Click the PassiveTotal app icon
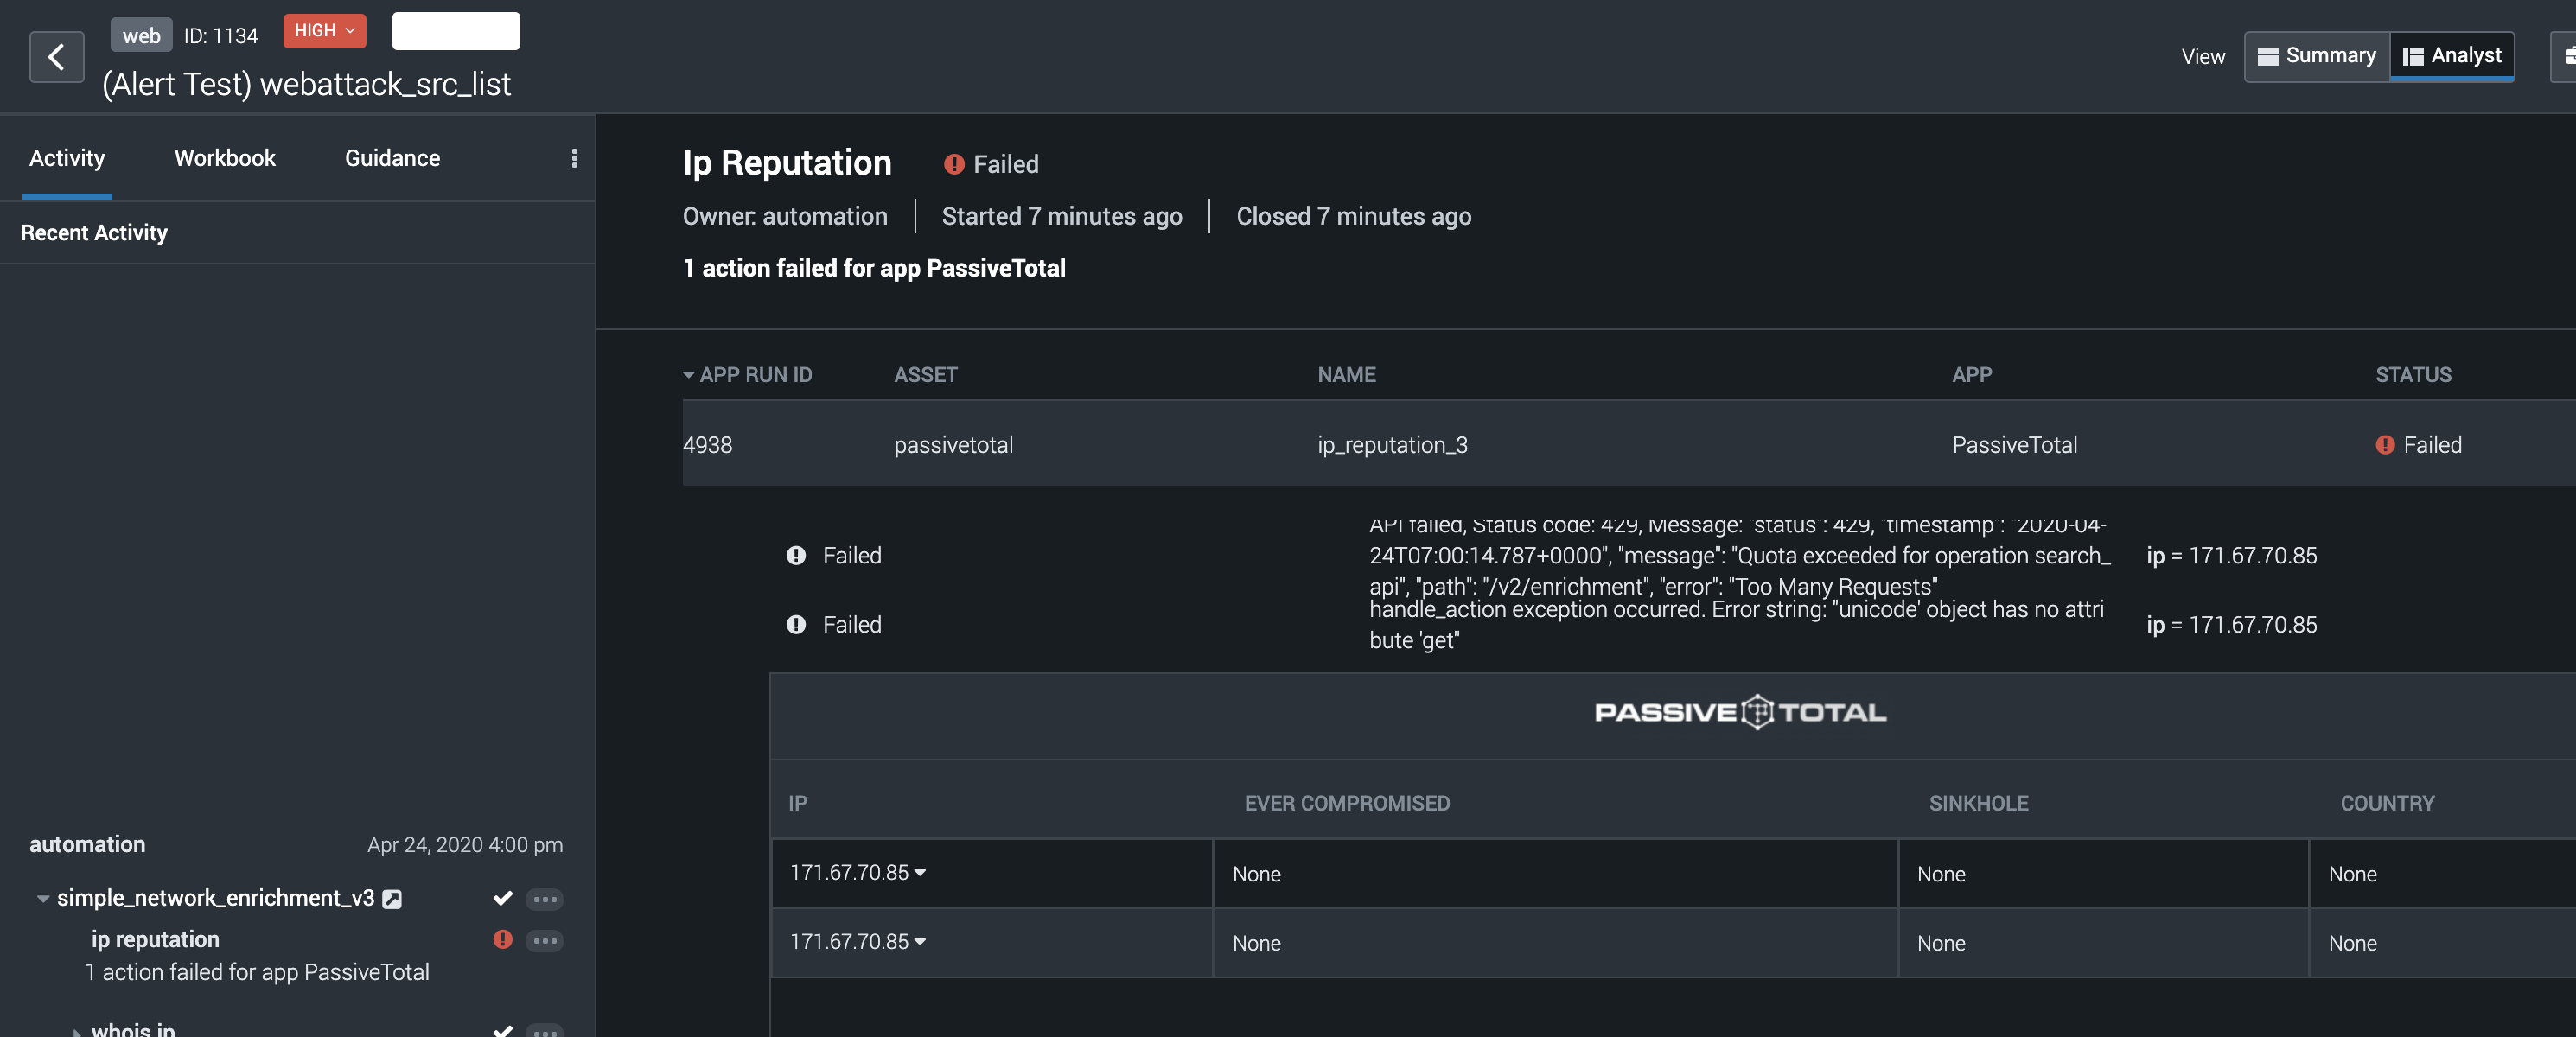Screen dimensions: 2576x1037 coord(1748,711)
